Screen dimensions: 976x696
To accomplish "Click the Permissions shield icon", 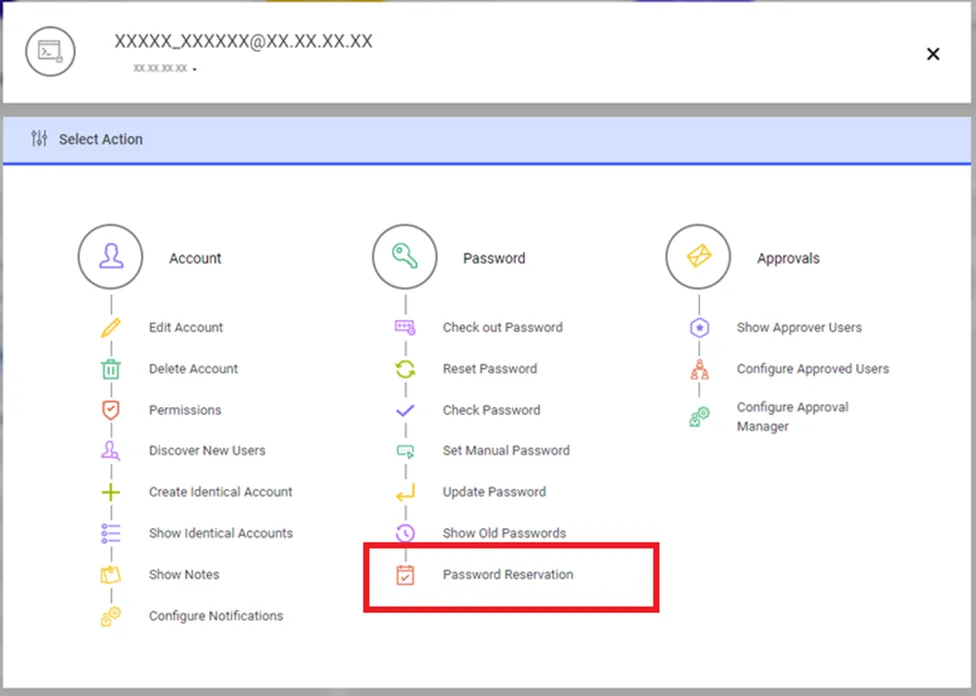I will (x=111, y=410).
